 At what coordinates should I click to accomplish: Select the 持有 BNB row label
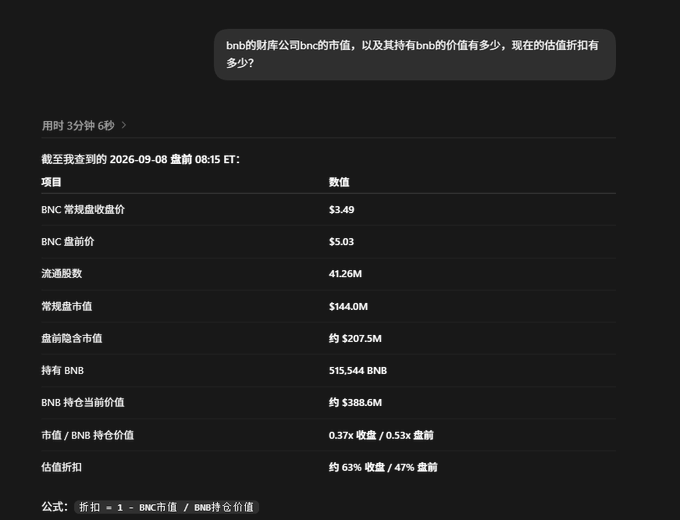point(62,370)
